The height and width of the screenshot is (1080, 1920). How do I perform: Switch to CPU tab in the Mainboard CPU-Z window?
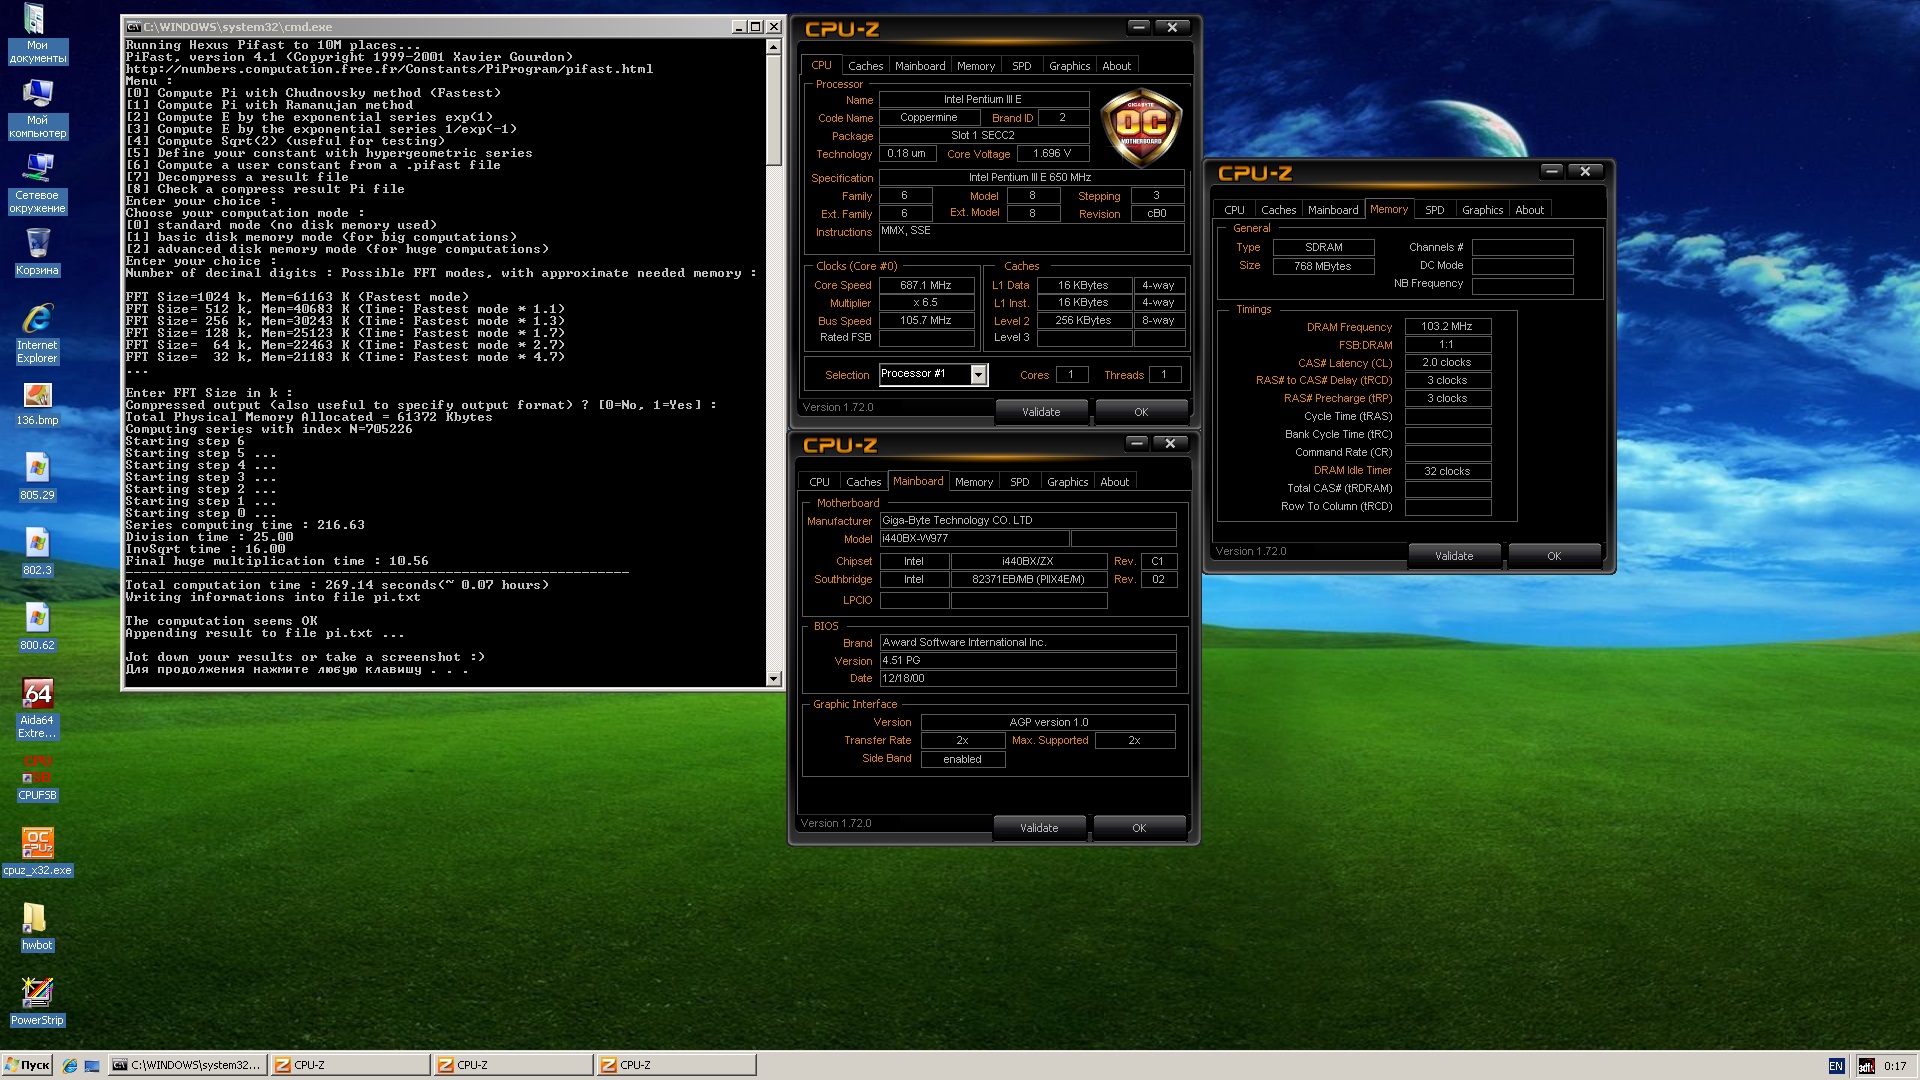pyautogui.click(x=819, y=482)
